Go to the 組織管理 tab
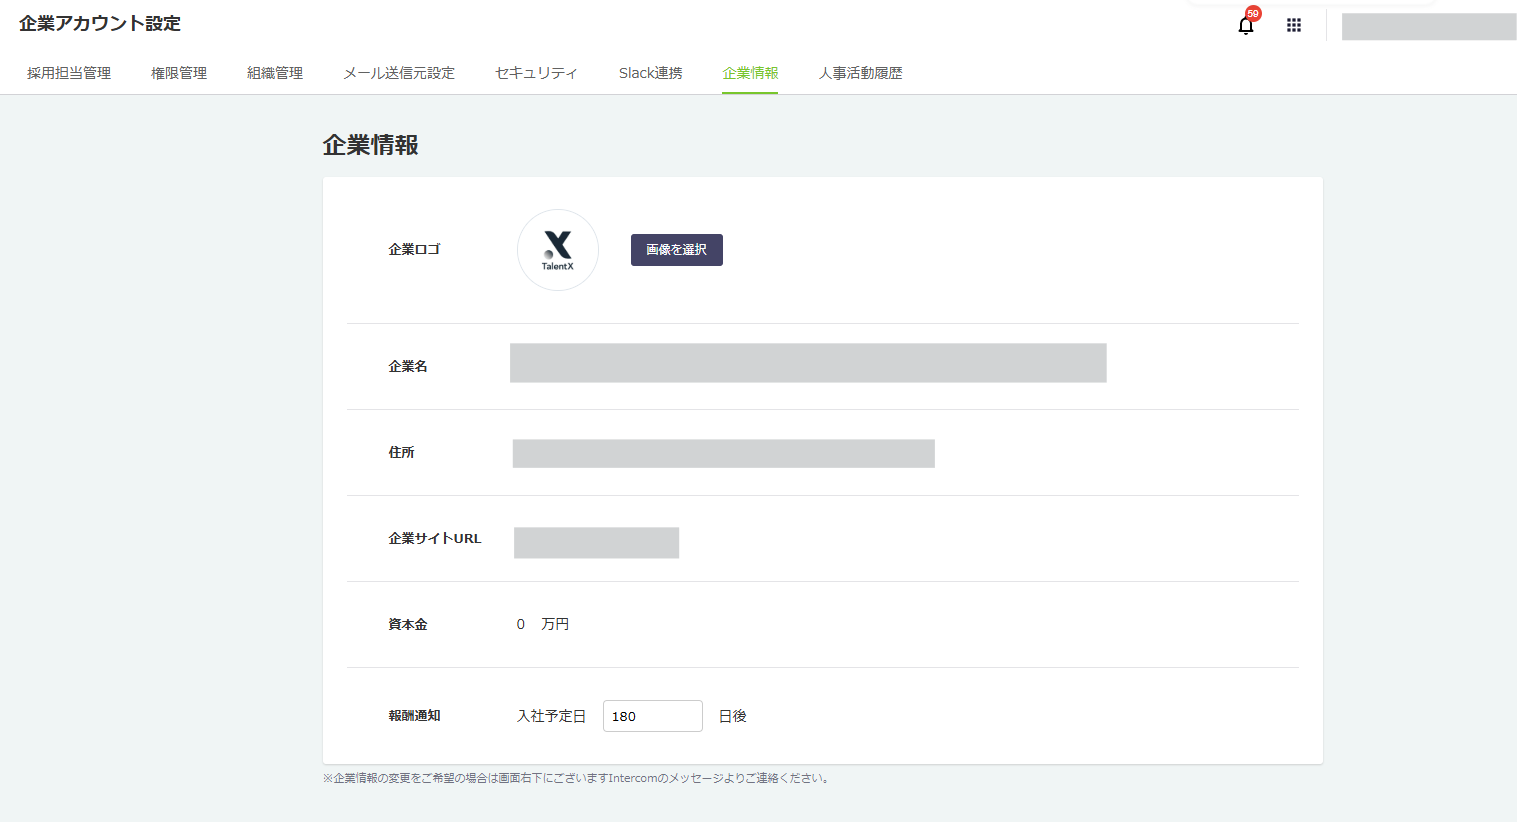 275,73
